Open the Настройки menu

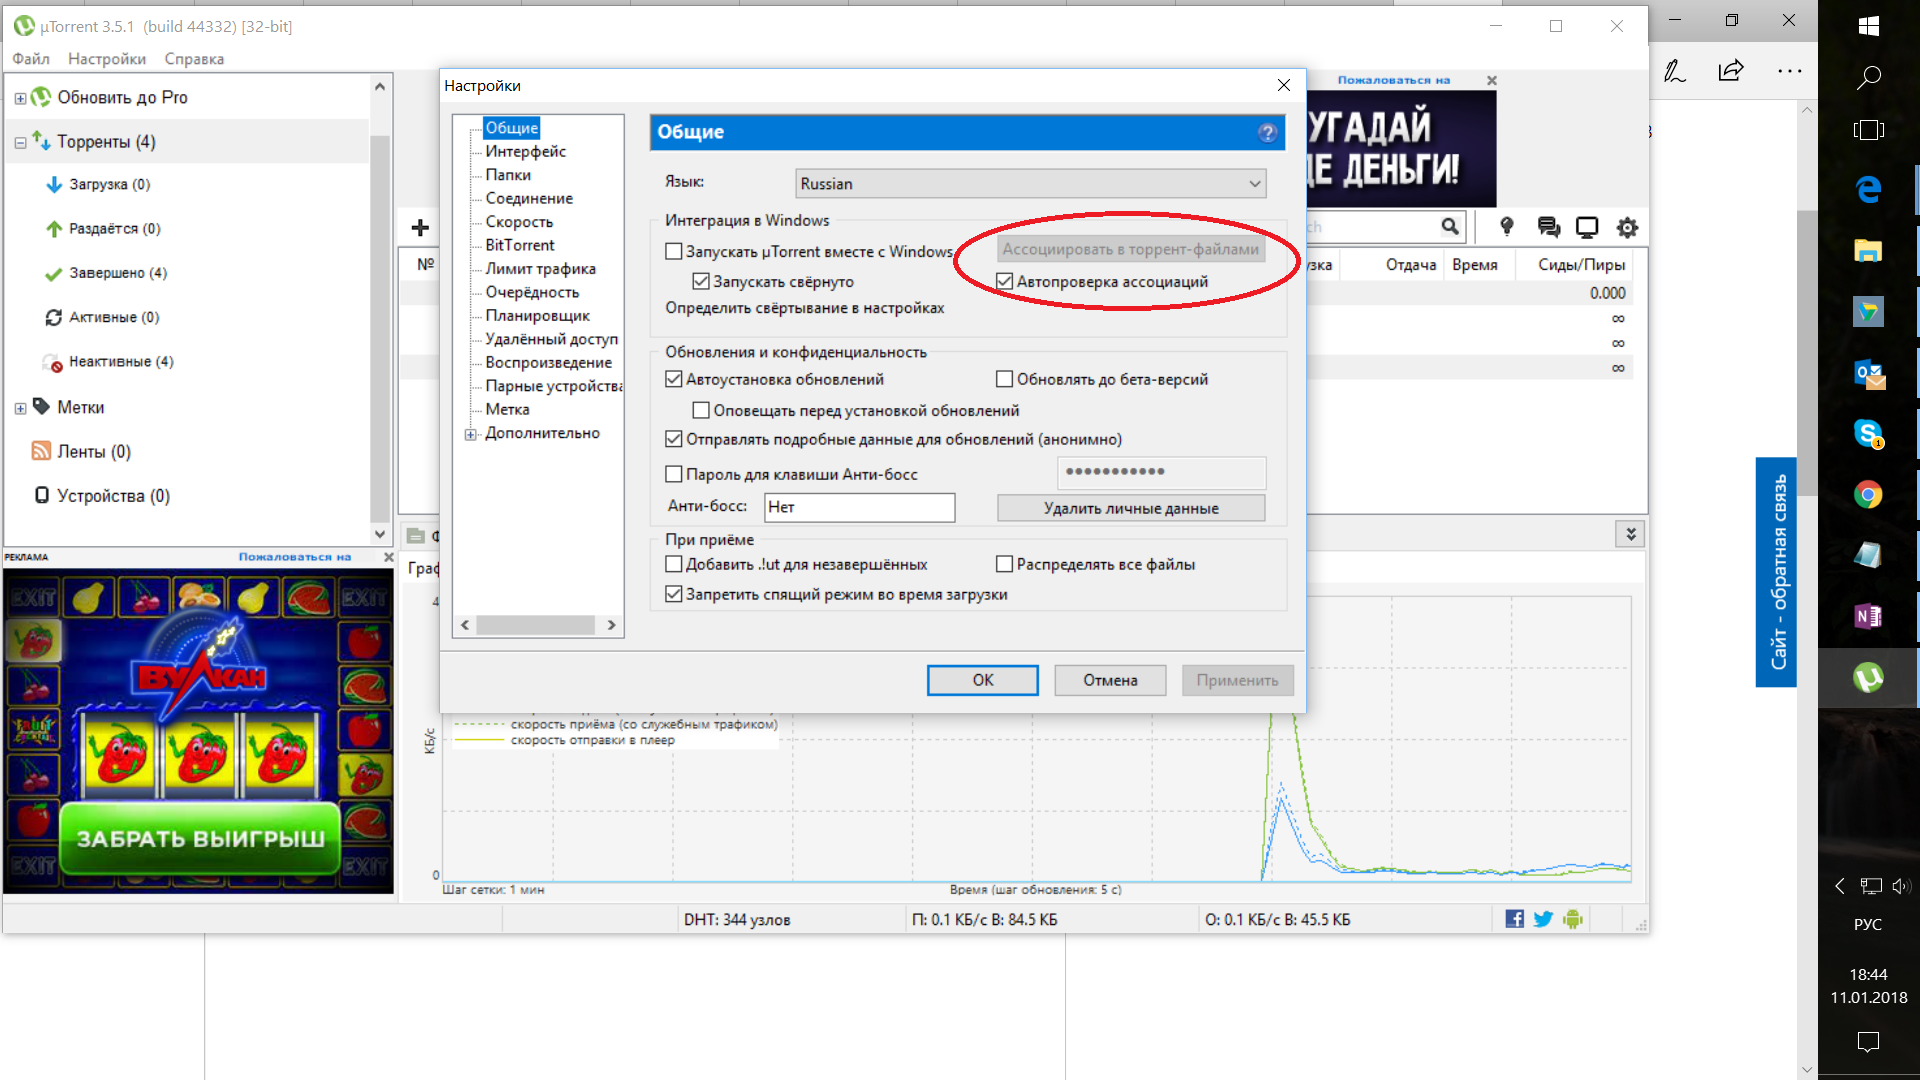pos(107,59)
